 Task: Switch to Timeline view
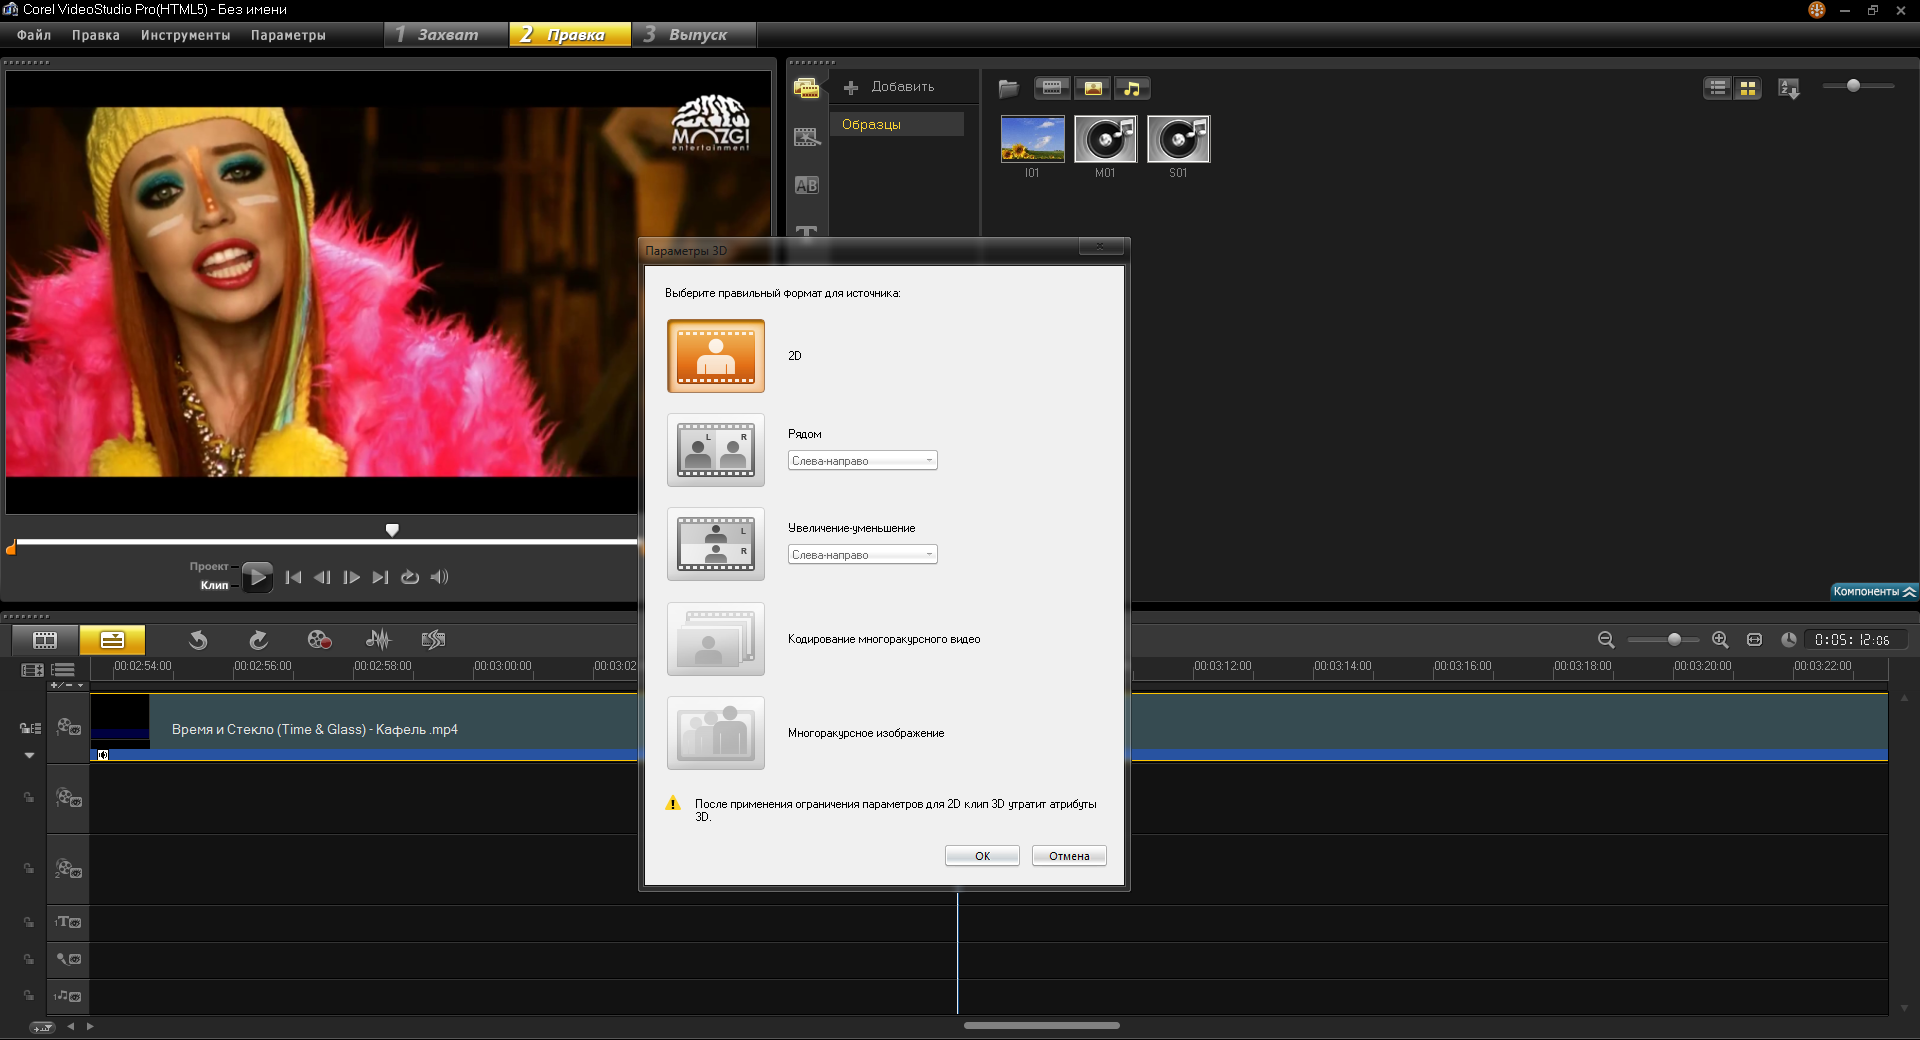point(112,640)
